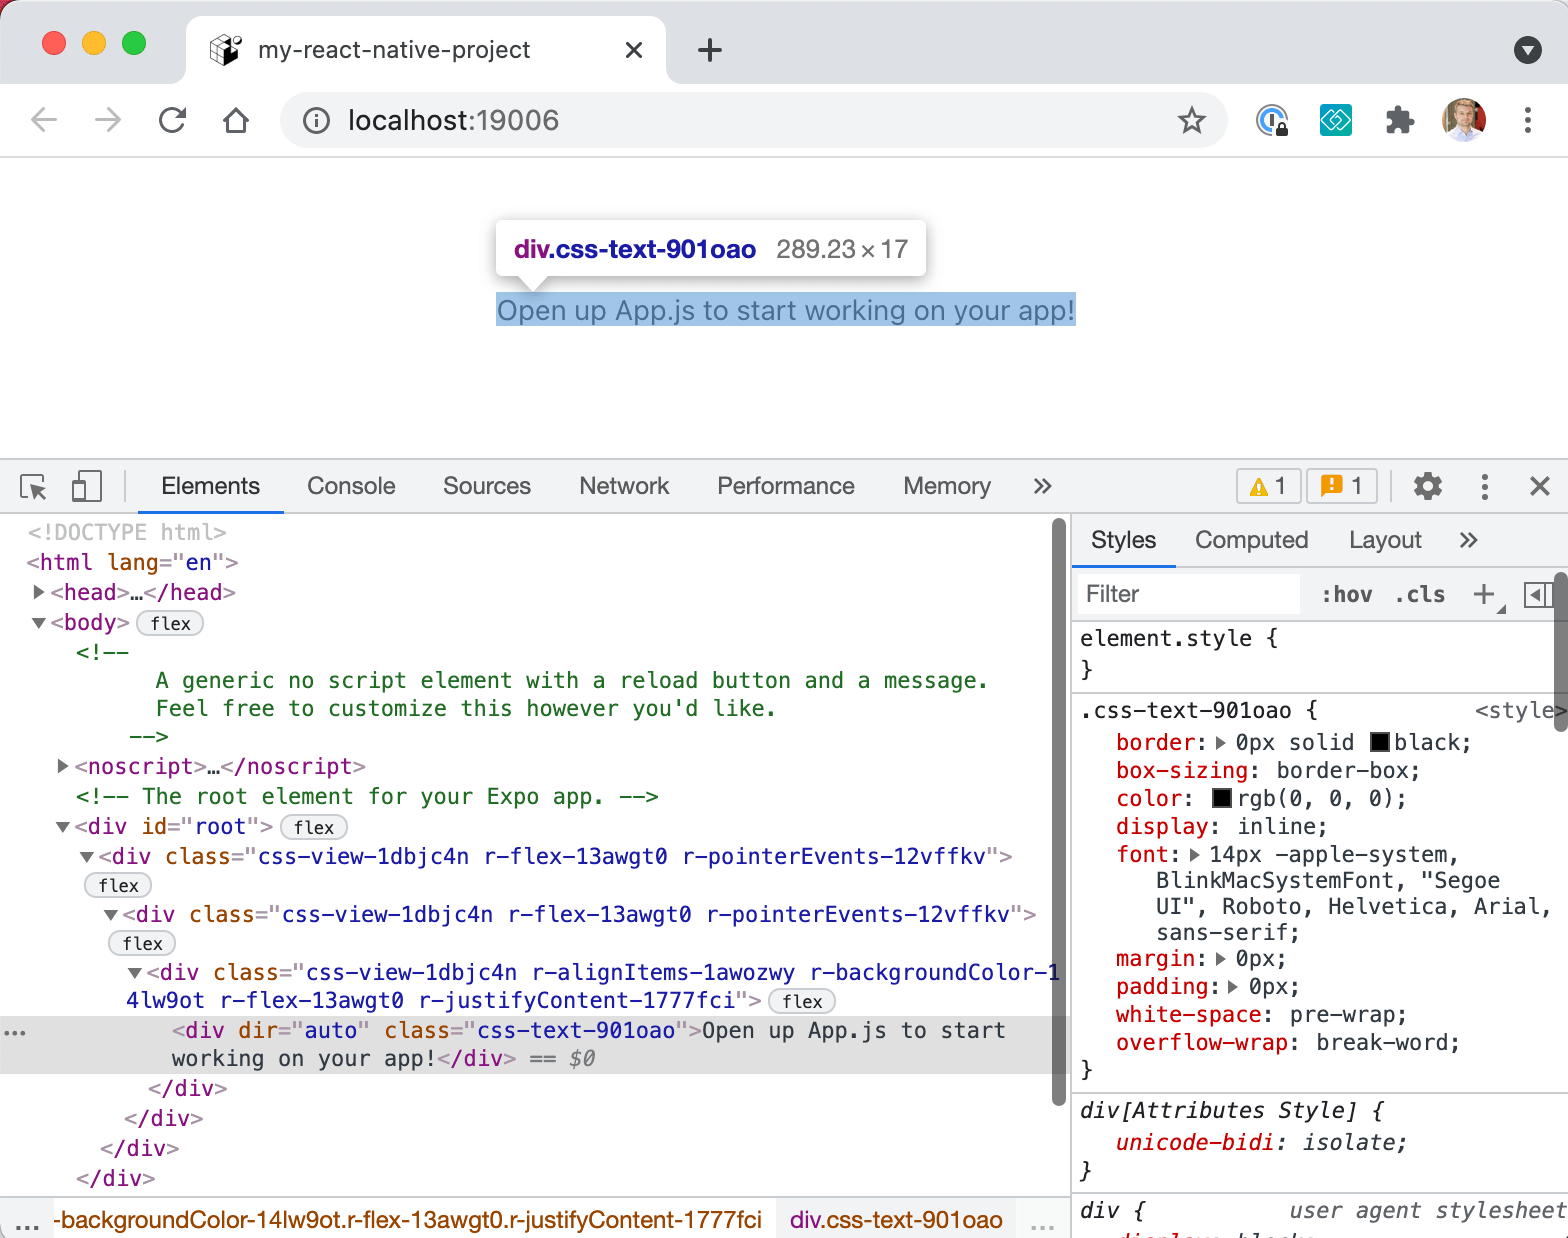Open DevTools customize three-dot menu
Image resolution: width=1568 pixels, height=1238 pixels.
(x=1484, y=486)
